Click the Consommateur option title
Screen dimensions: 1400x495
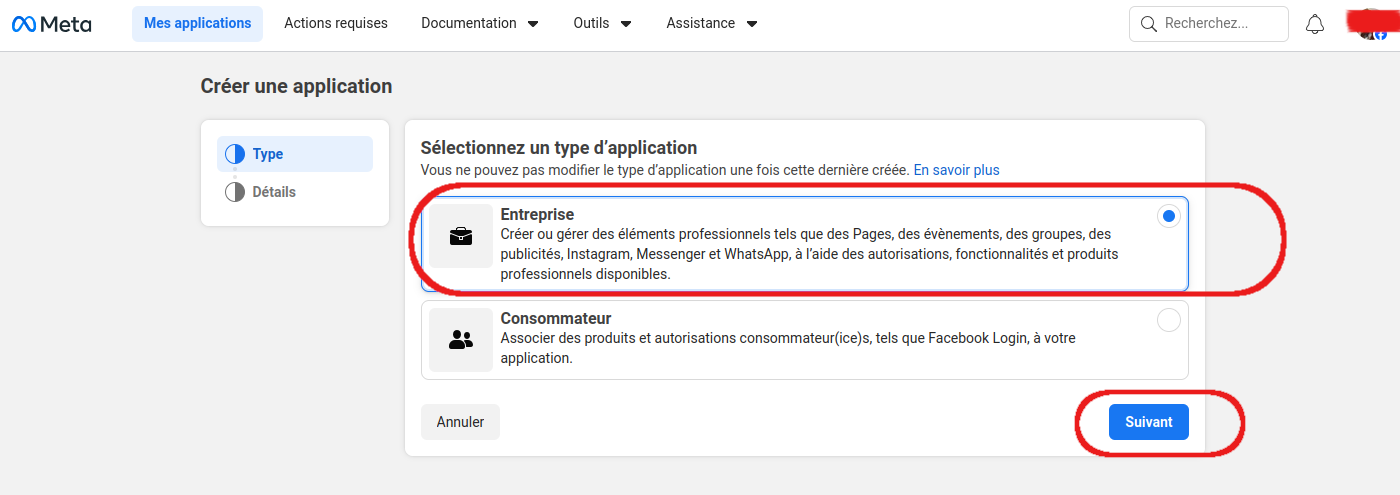(556, 319)
